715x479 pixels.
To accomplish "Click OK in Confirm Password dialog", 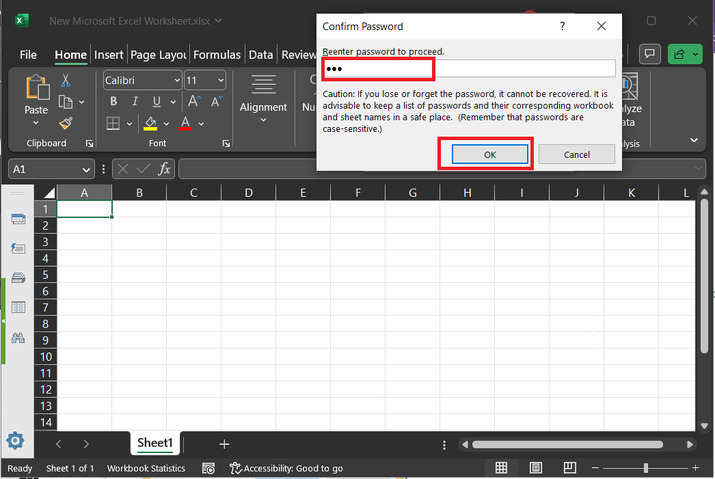I will (490, 155).
